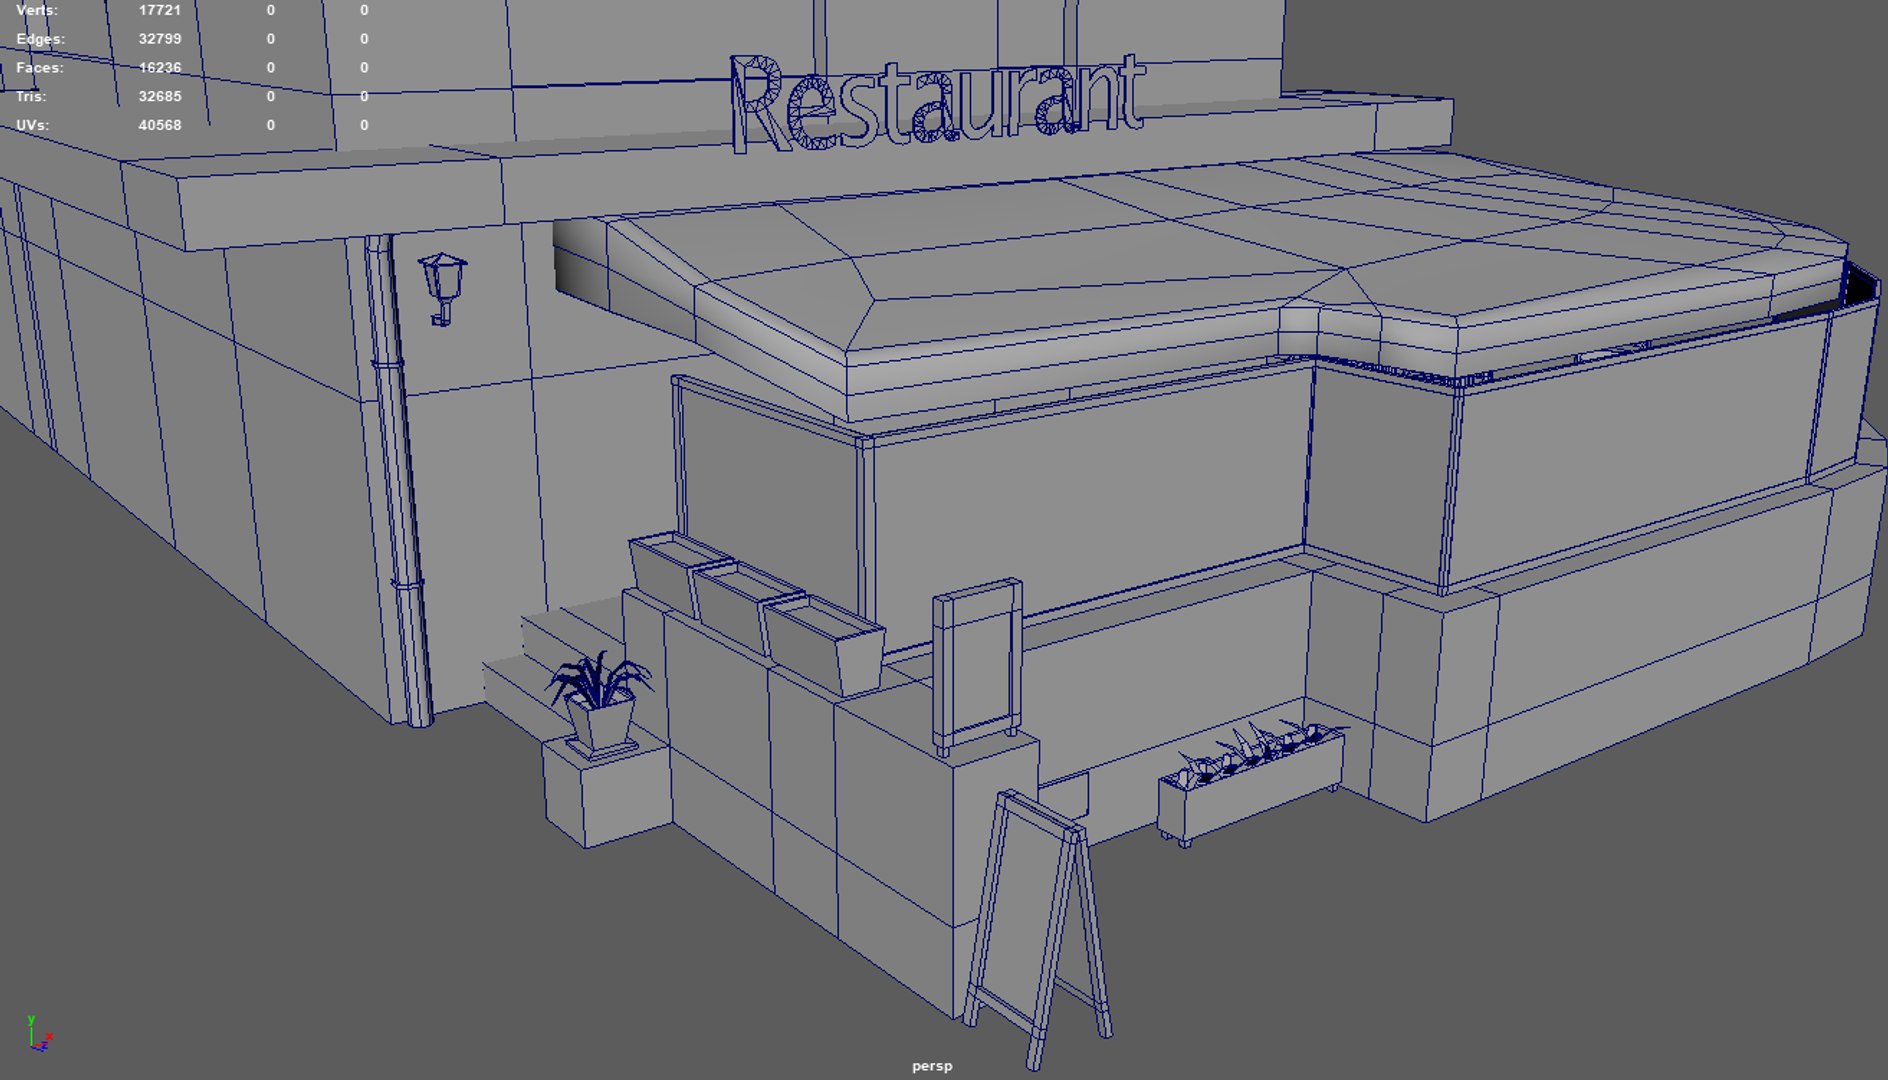Click the Faces count value 16236

point(160,68)
